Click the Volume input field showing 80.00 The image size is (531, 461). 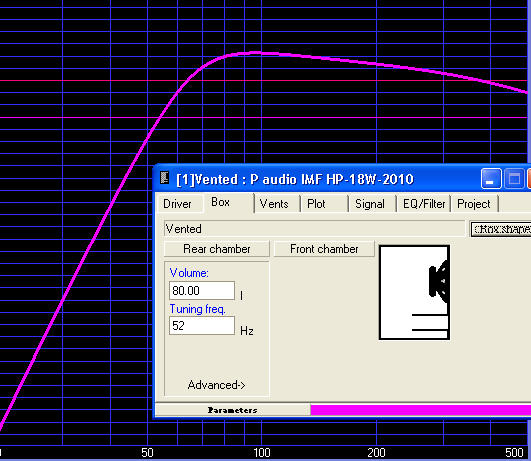[x=202, y=291]
